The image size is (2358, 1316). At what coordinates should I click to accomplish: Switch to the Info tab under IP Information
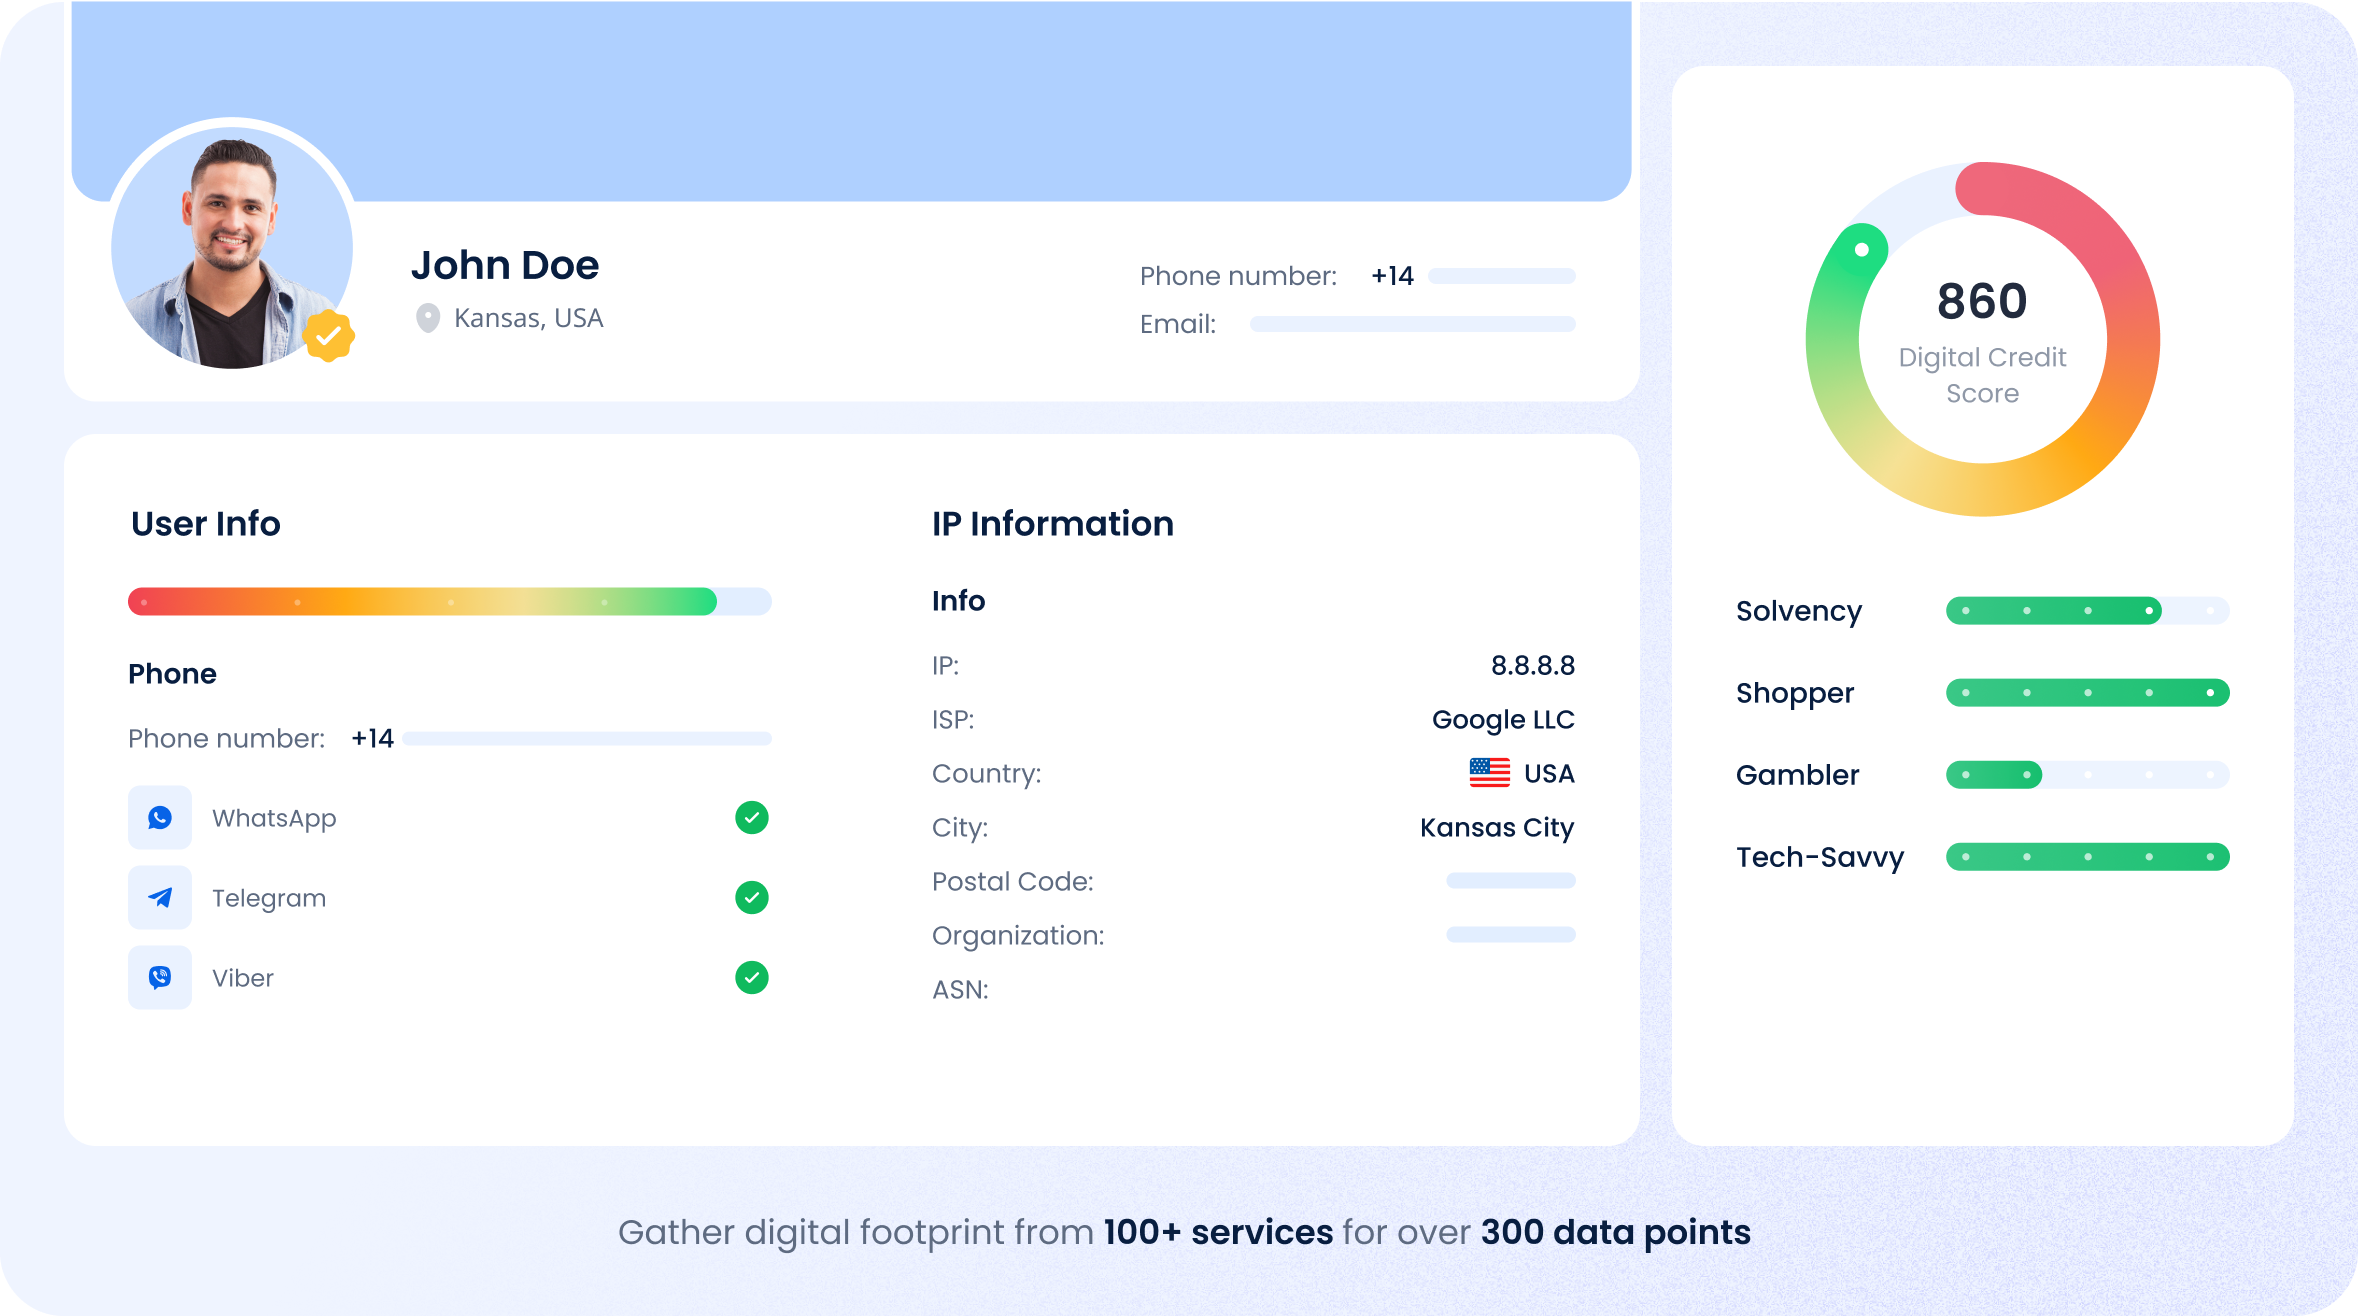tap(958, 600)
